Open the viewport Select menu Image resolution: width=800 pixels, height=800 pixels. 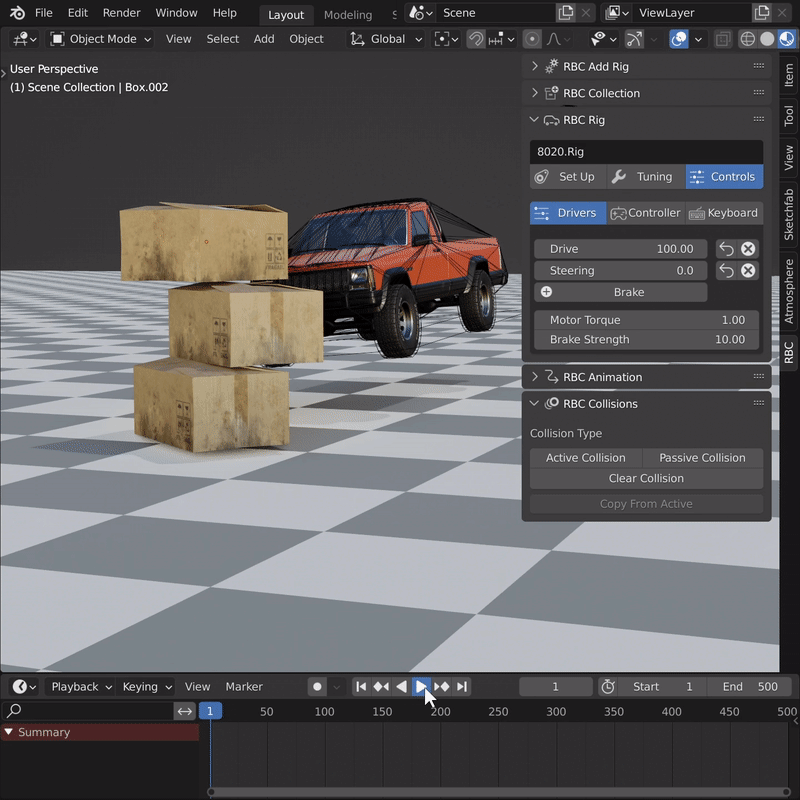(x=222, y=39)
